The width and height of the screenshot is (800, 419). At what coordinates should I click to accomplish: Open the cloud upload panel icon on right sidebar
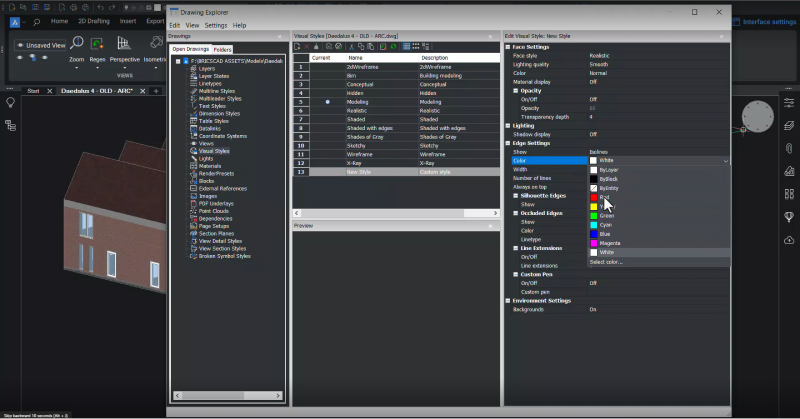(x=789, y=240)
